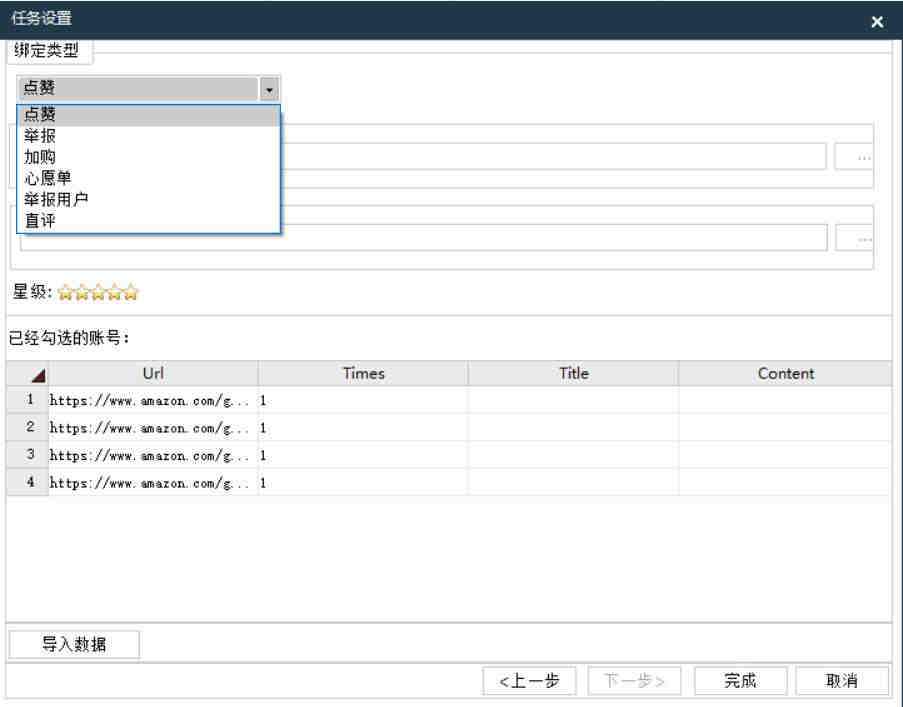Sort by the Url column header
Viewport: 903px width, 707px height.
point(153,374)
